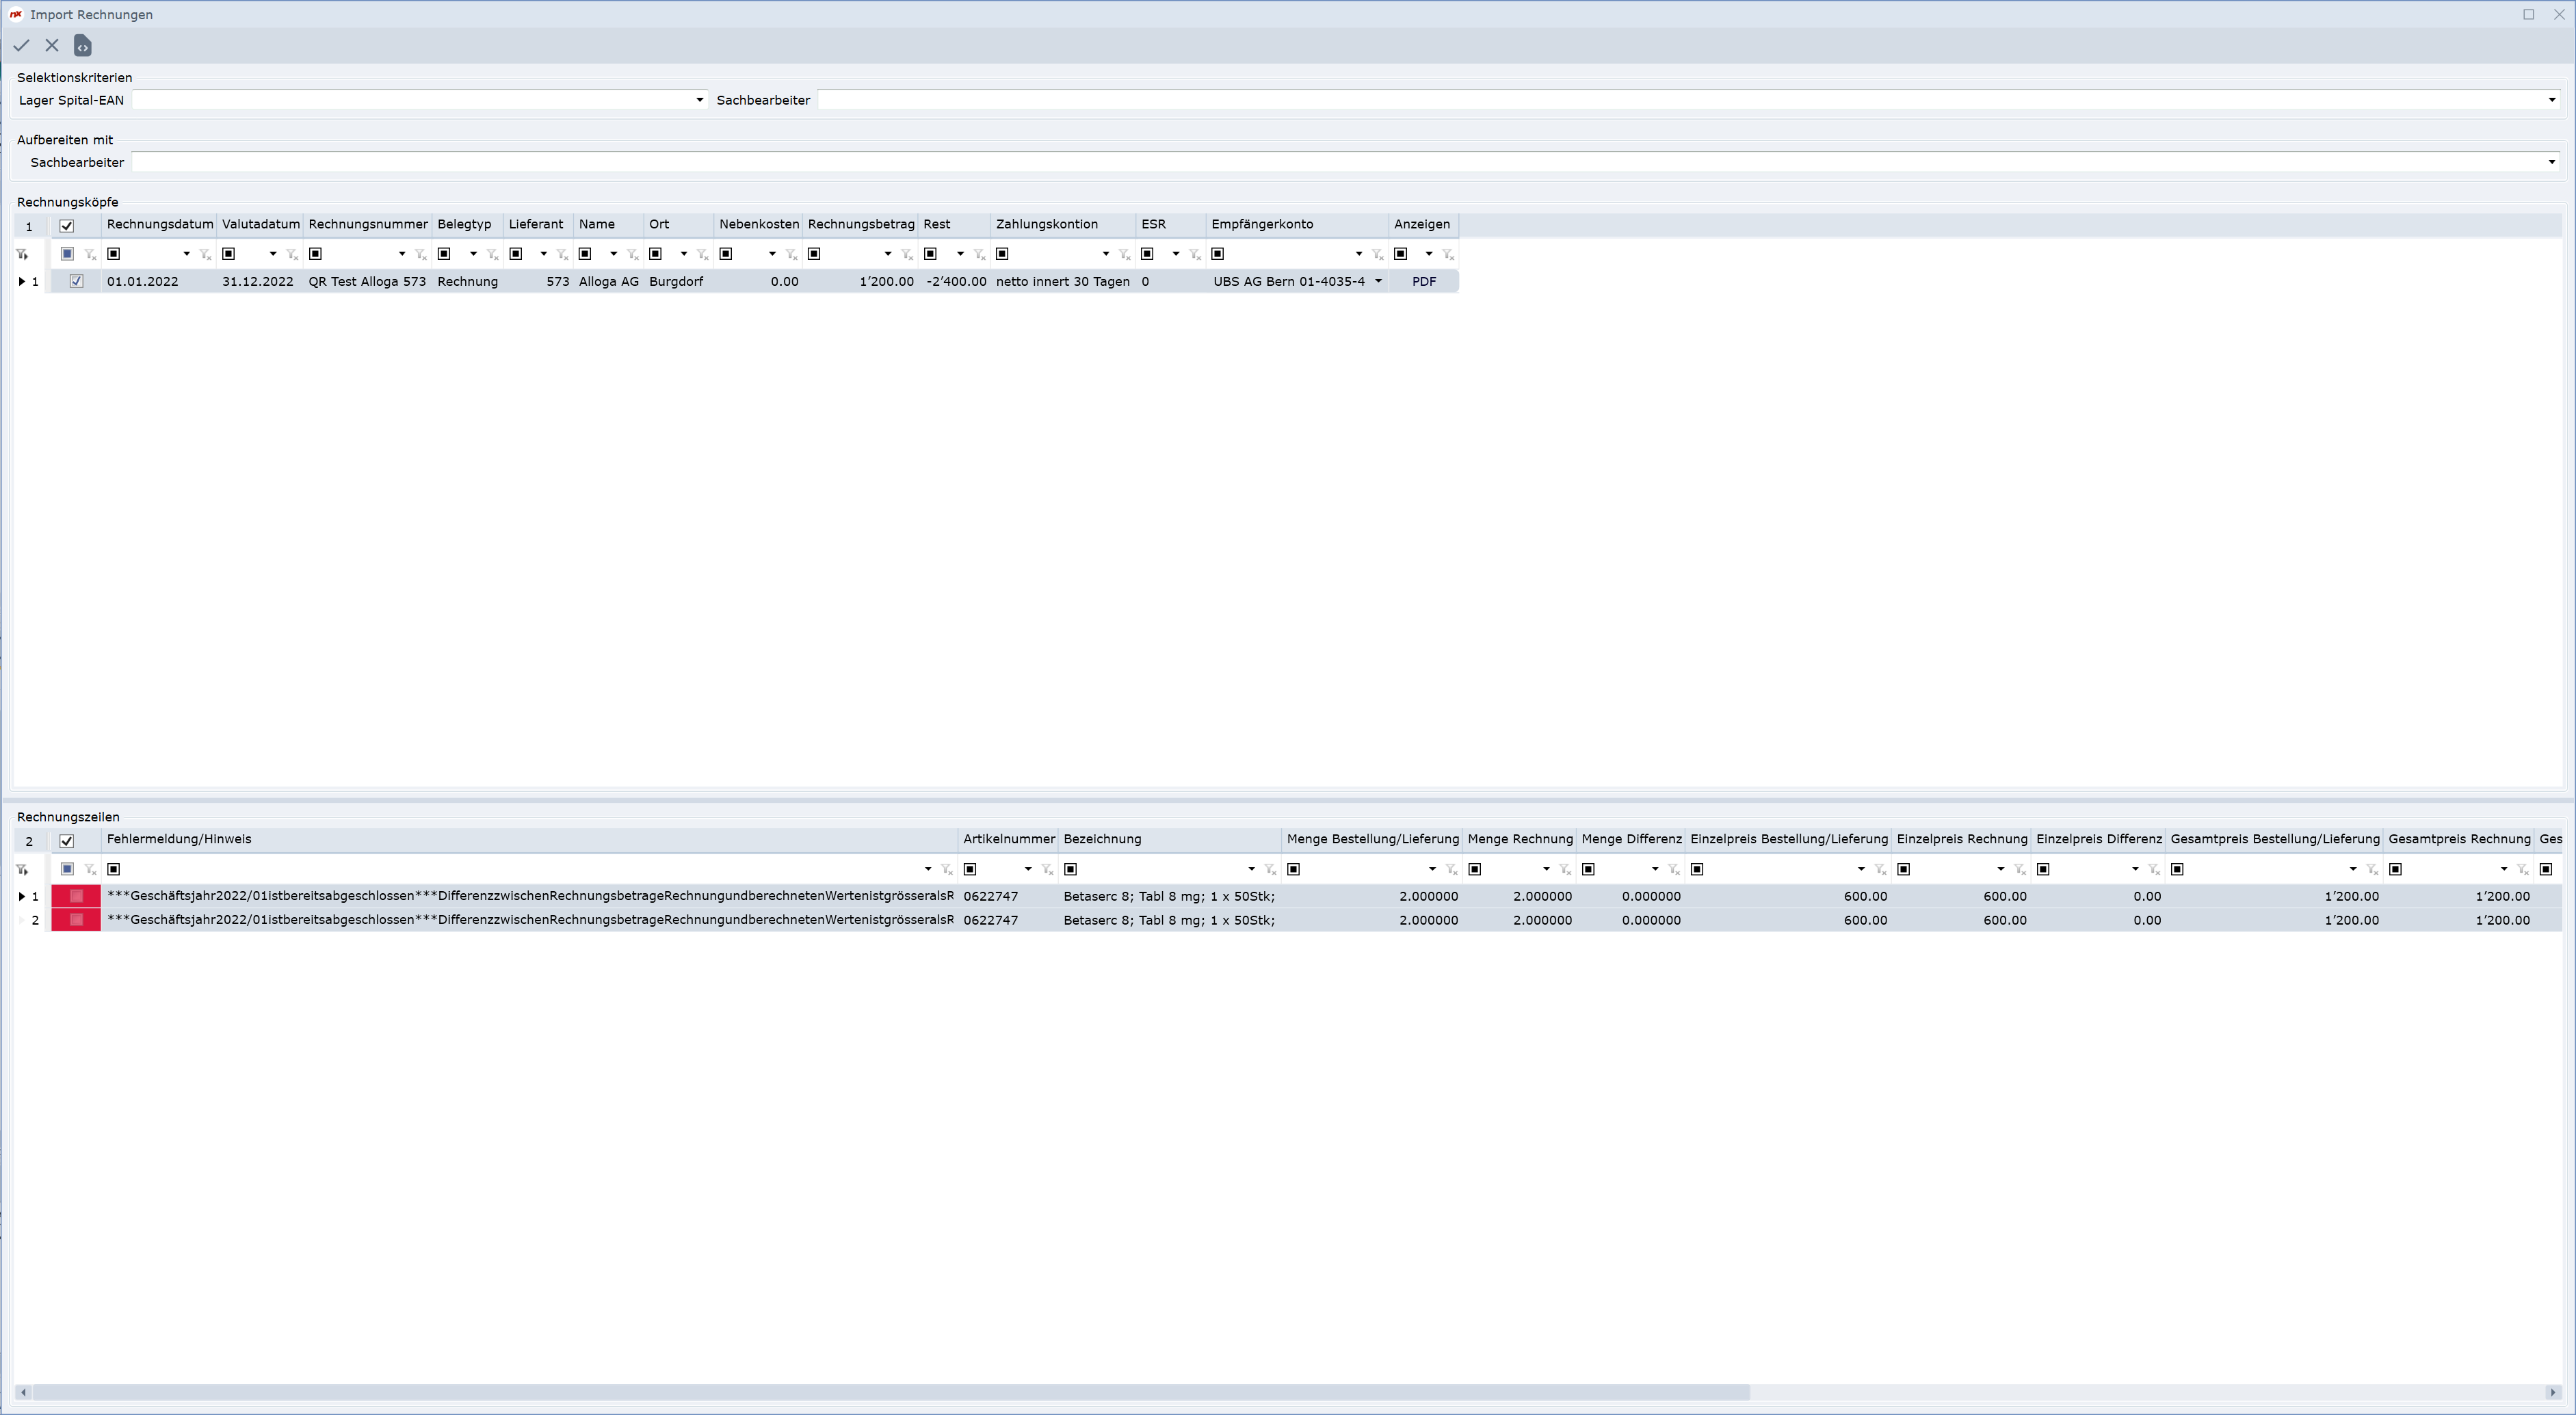Click filter icon left of Rechnungsköpfe filter row

pyautogui.click(x=22, y=254)
